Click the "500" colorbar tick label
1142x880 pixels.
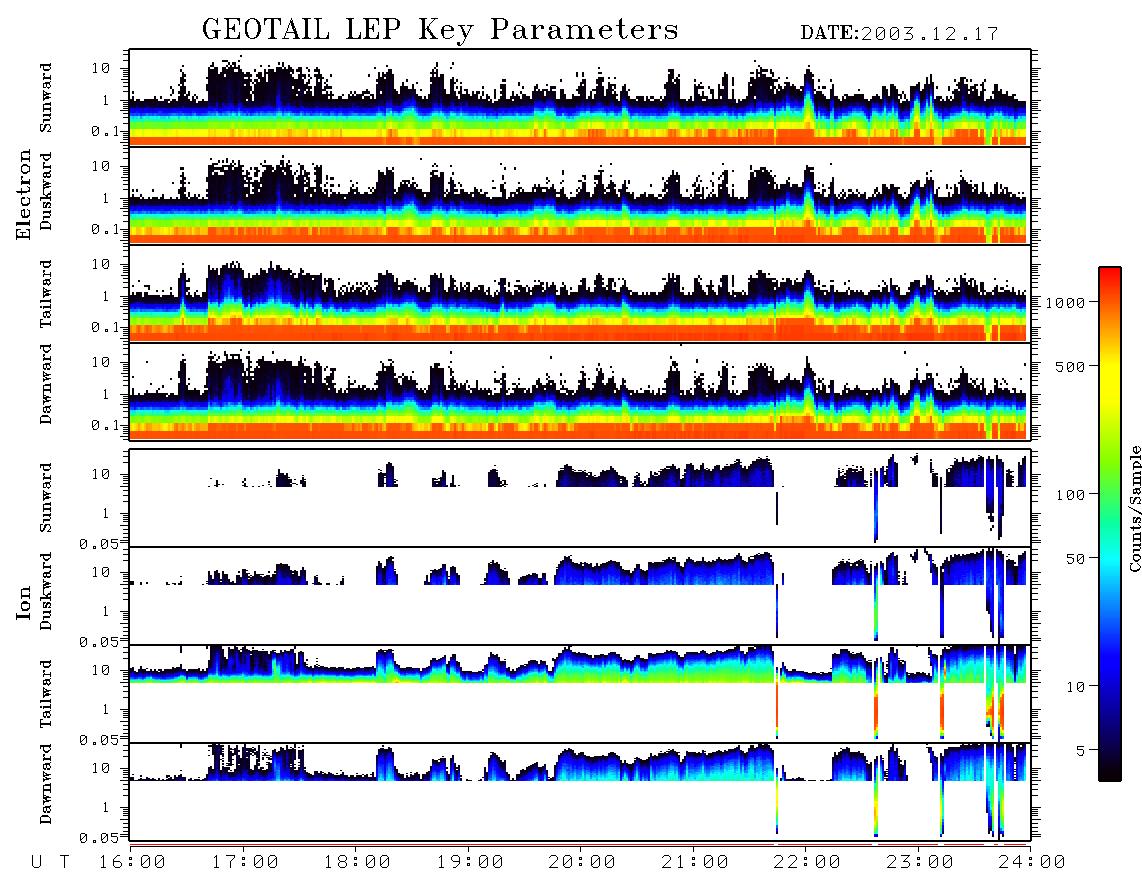[x=1070, y=366]
